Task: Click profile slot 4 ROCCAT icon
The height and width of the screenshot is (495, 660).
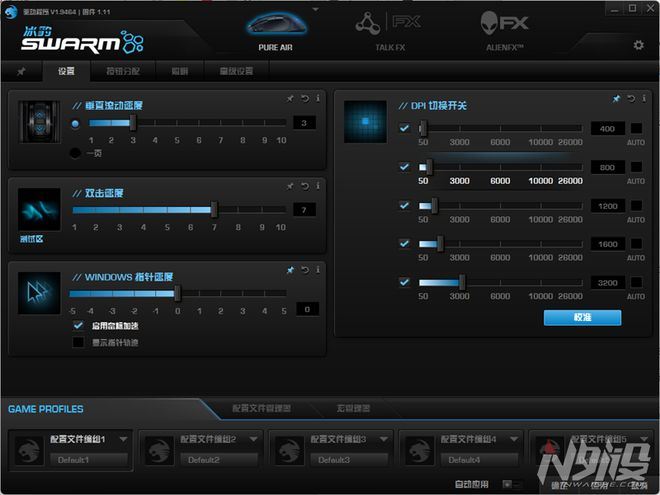Action: (420, 450)
